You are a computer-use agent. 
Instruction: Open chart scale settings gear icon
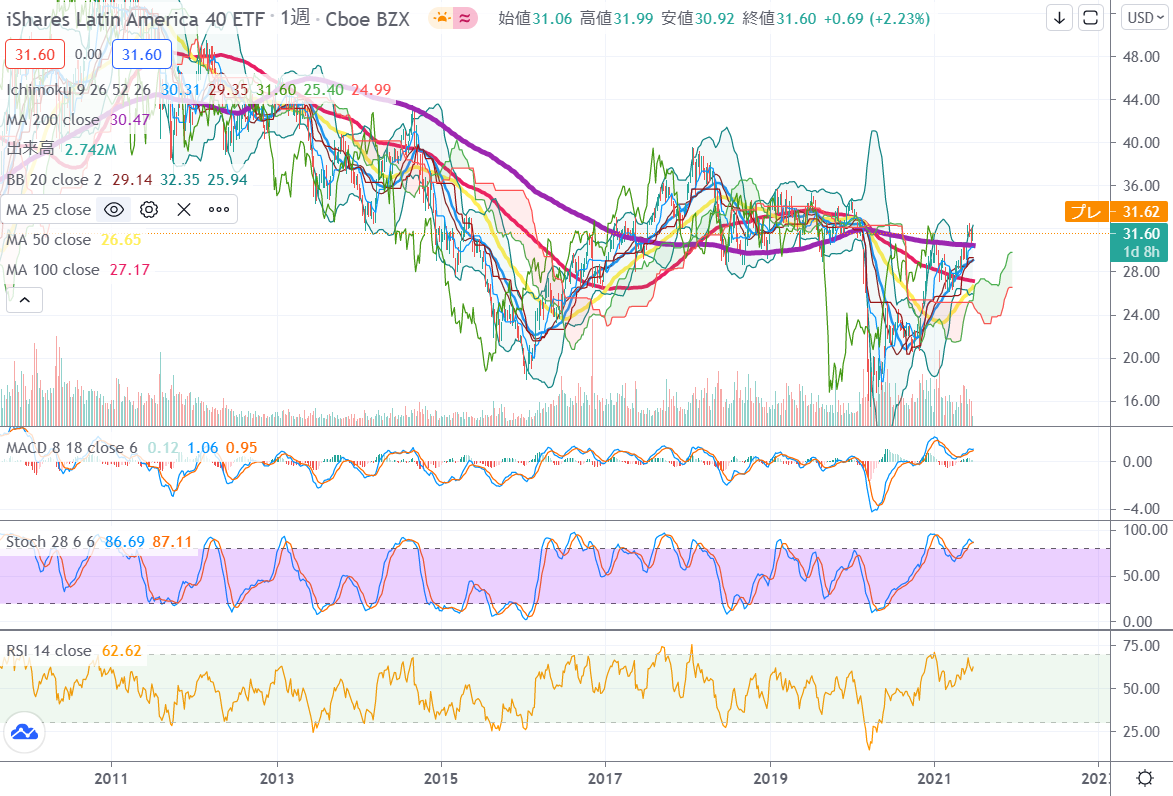[1145, 778]
